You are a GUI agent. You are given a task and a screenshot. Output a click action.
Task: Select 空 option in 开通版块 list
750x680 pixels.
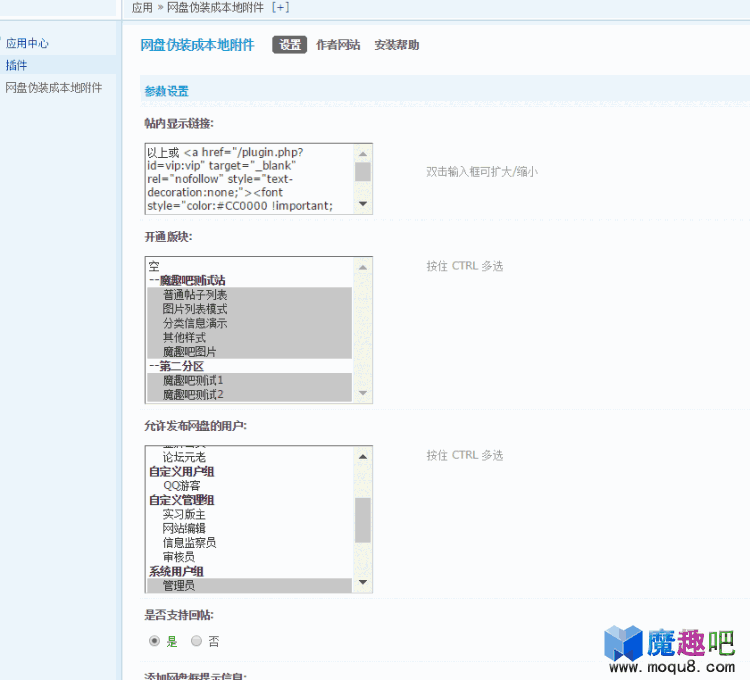point(249,266)
